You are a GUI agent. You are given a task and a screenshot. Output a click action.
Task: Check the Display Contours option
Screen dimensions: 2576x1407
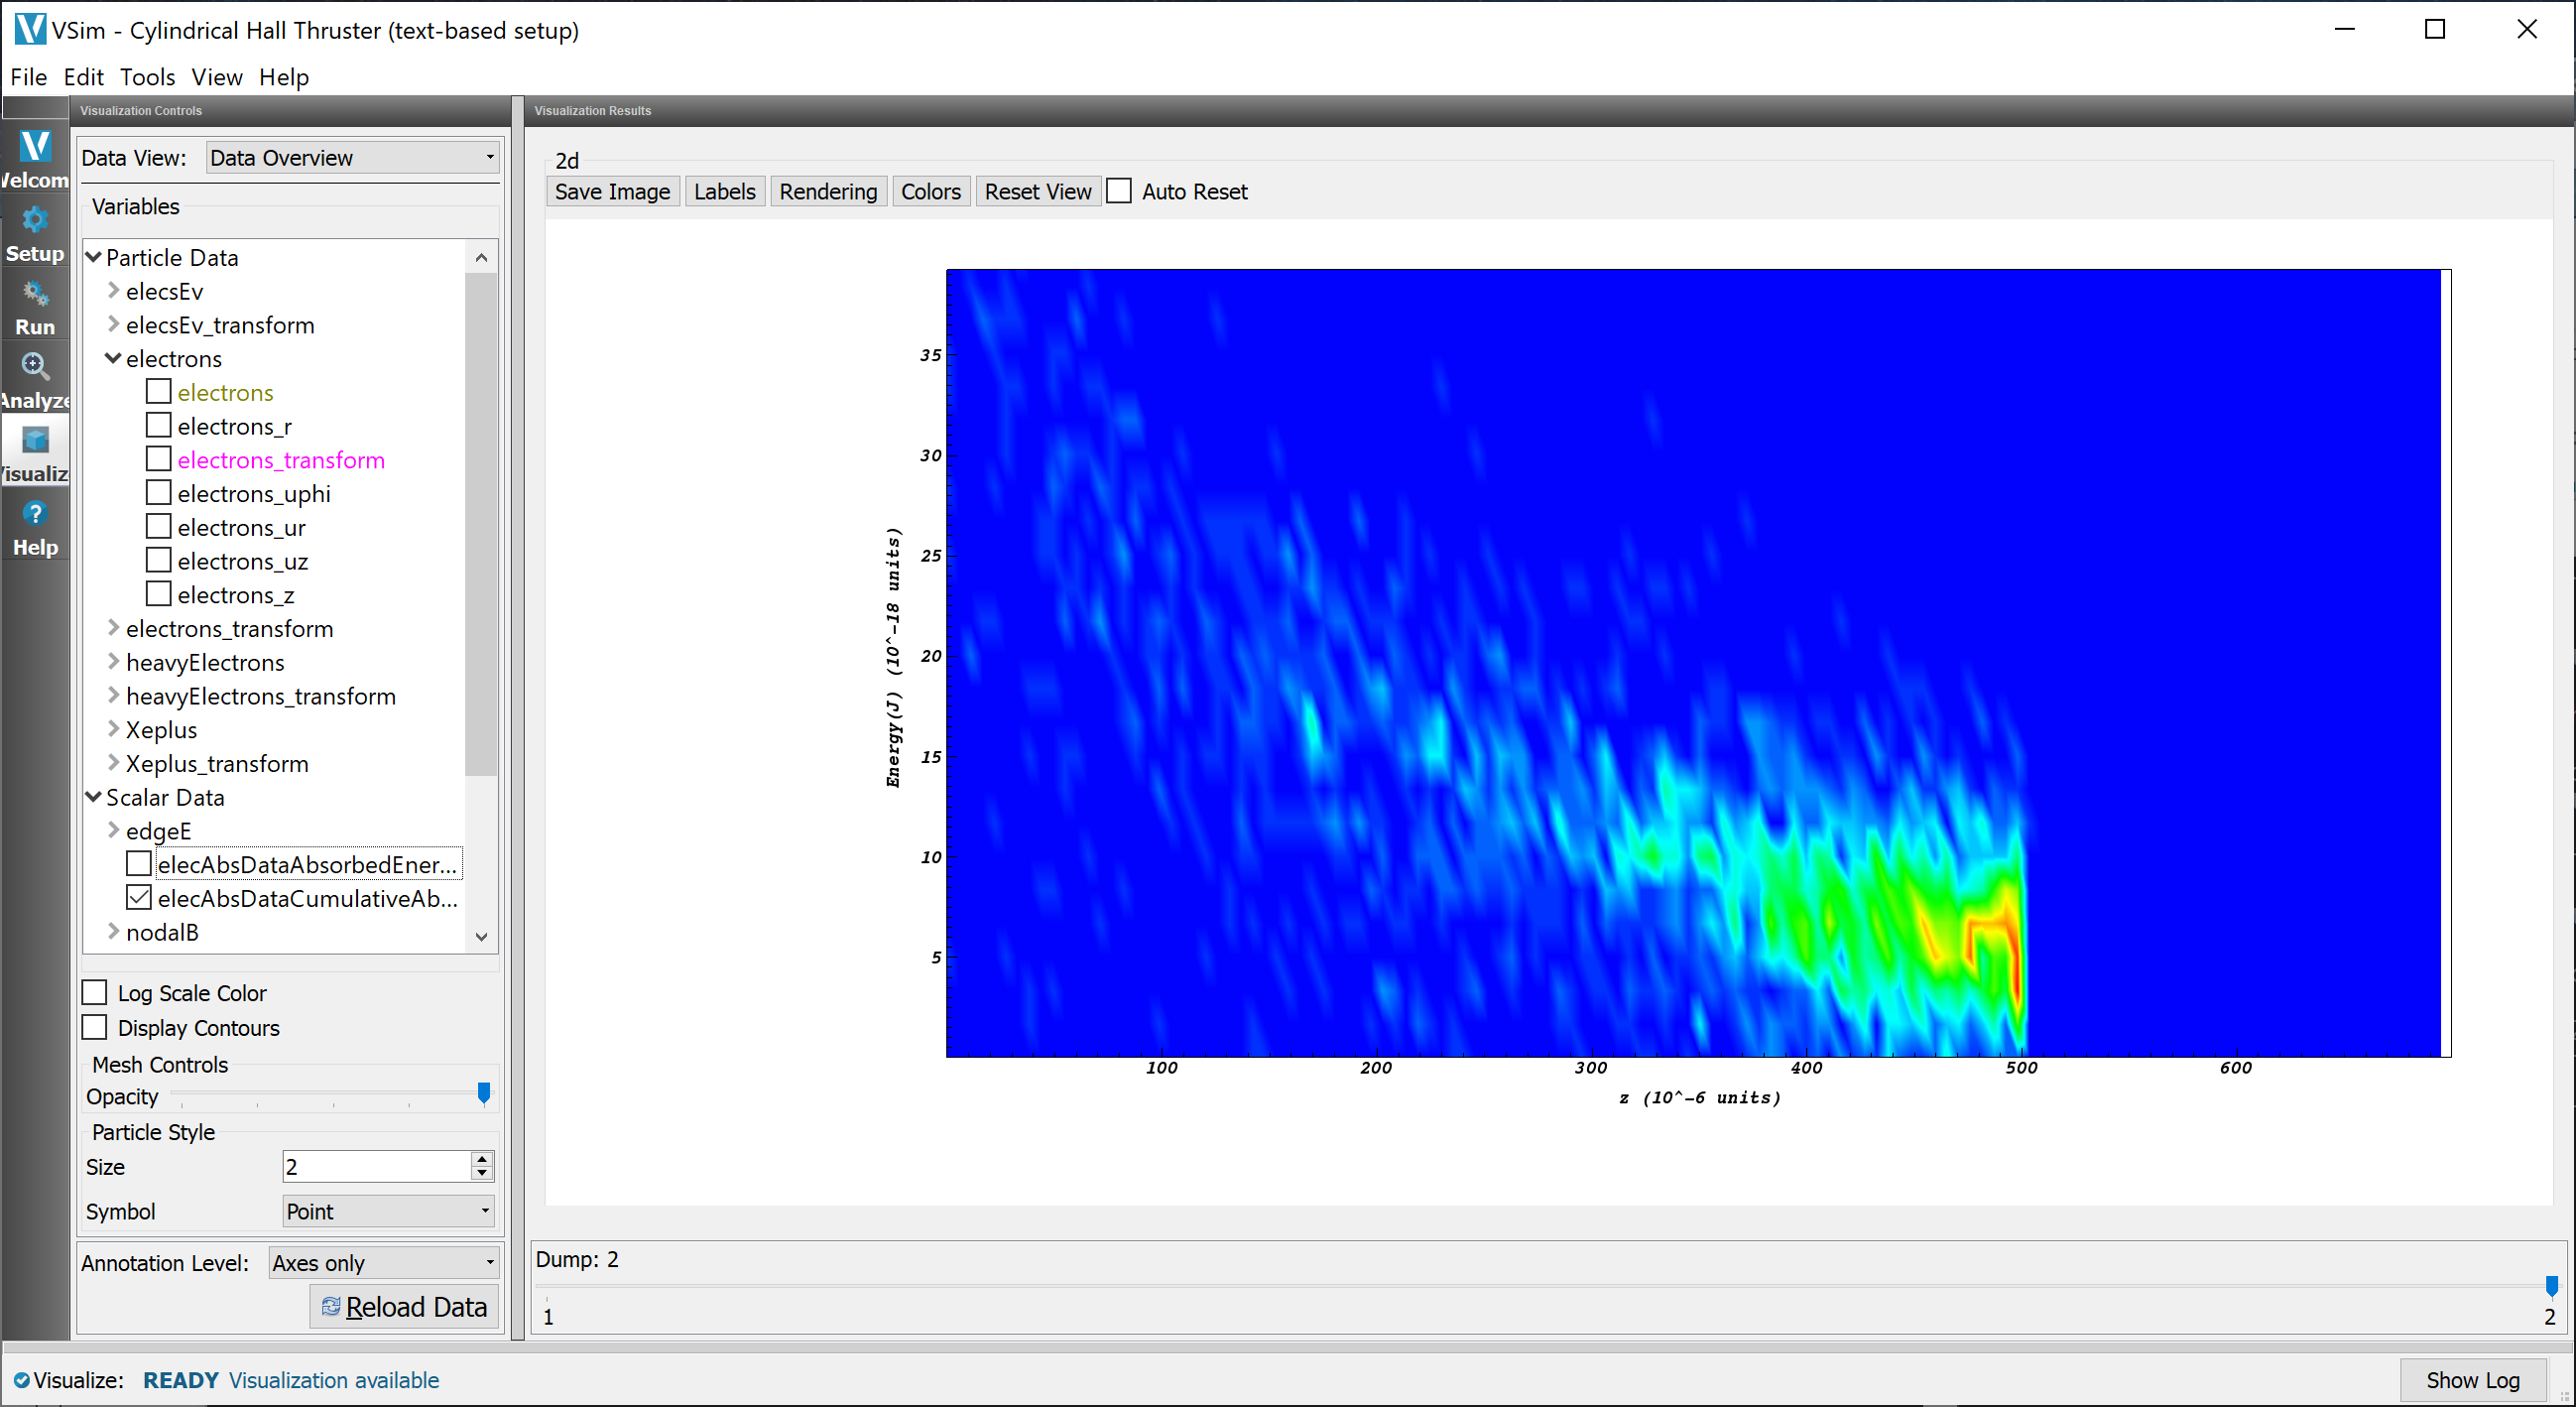(95, 1026)
